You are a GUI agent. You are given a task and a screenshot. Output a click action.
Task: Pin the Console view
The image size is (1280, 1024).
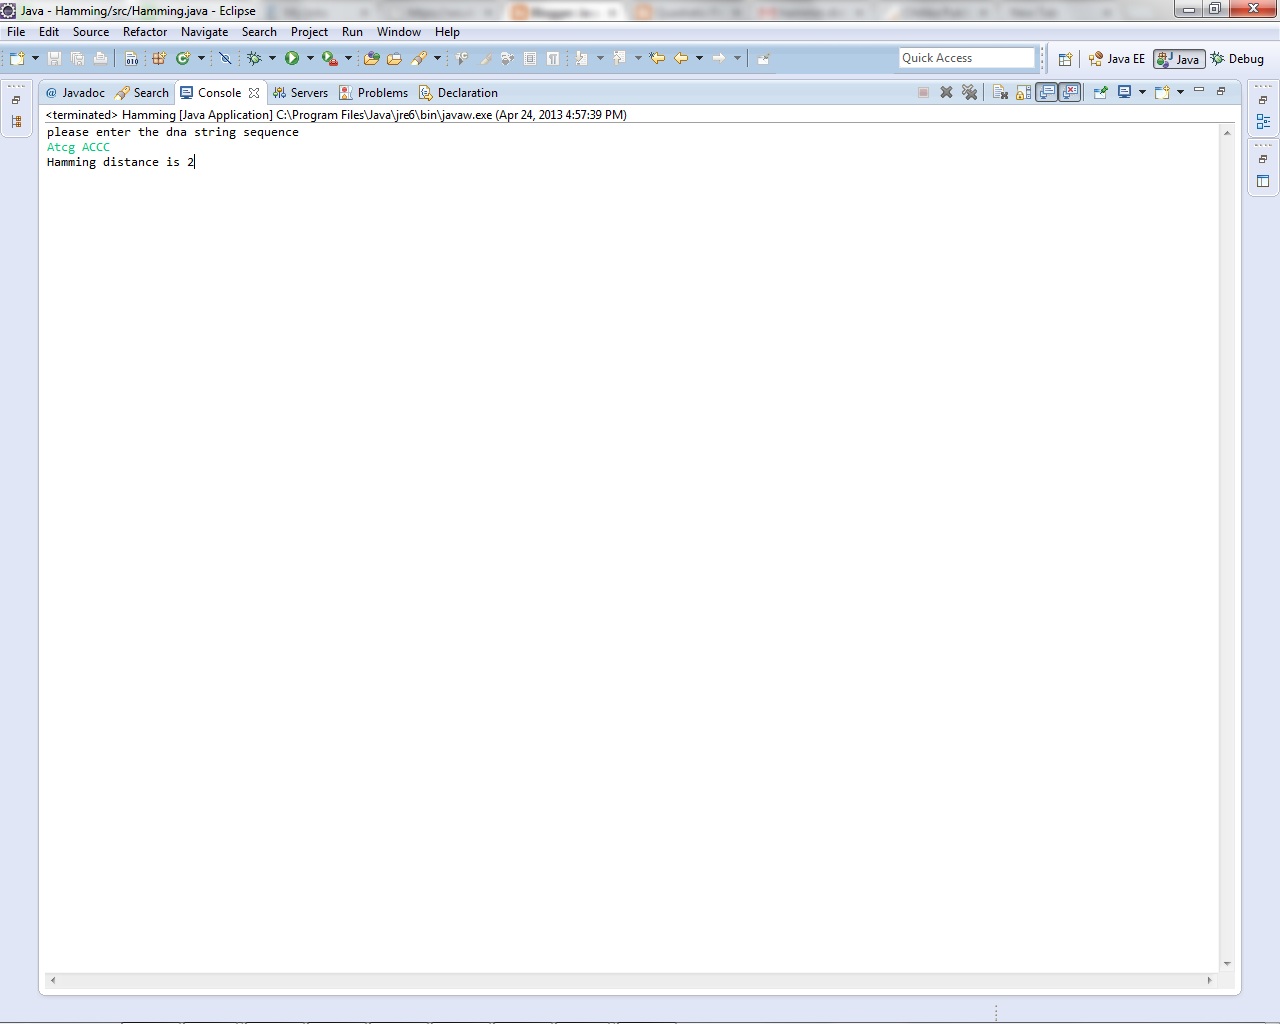click(x=1099, y=92)
